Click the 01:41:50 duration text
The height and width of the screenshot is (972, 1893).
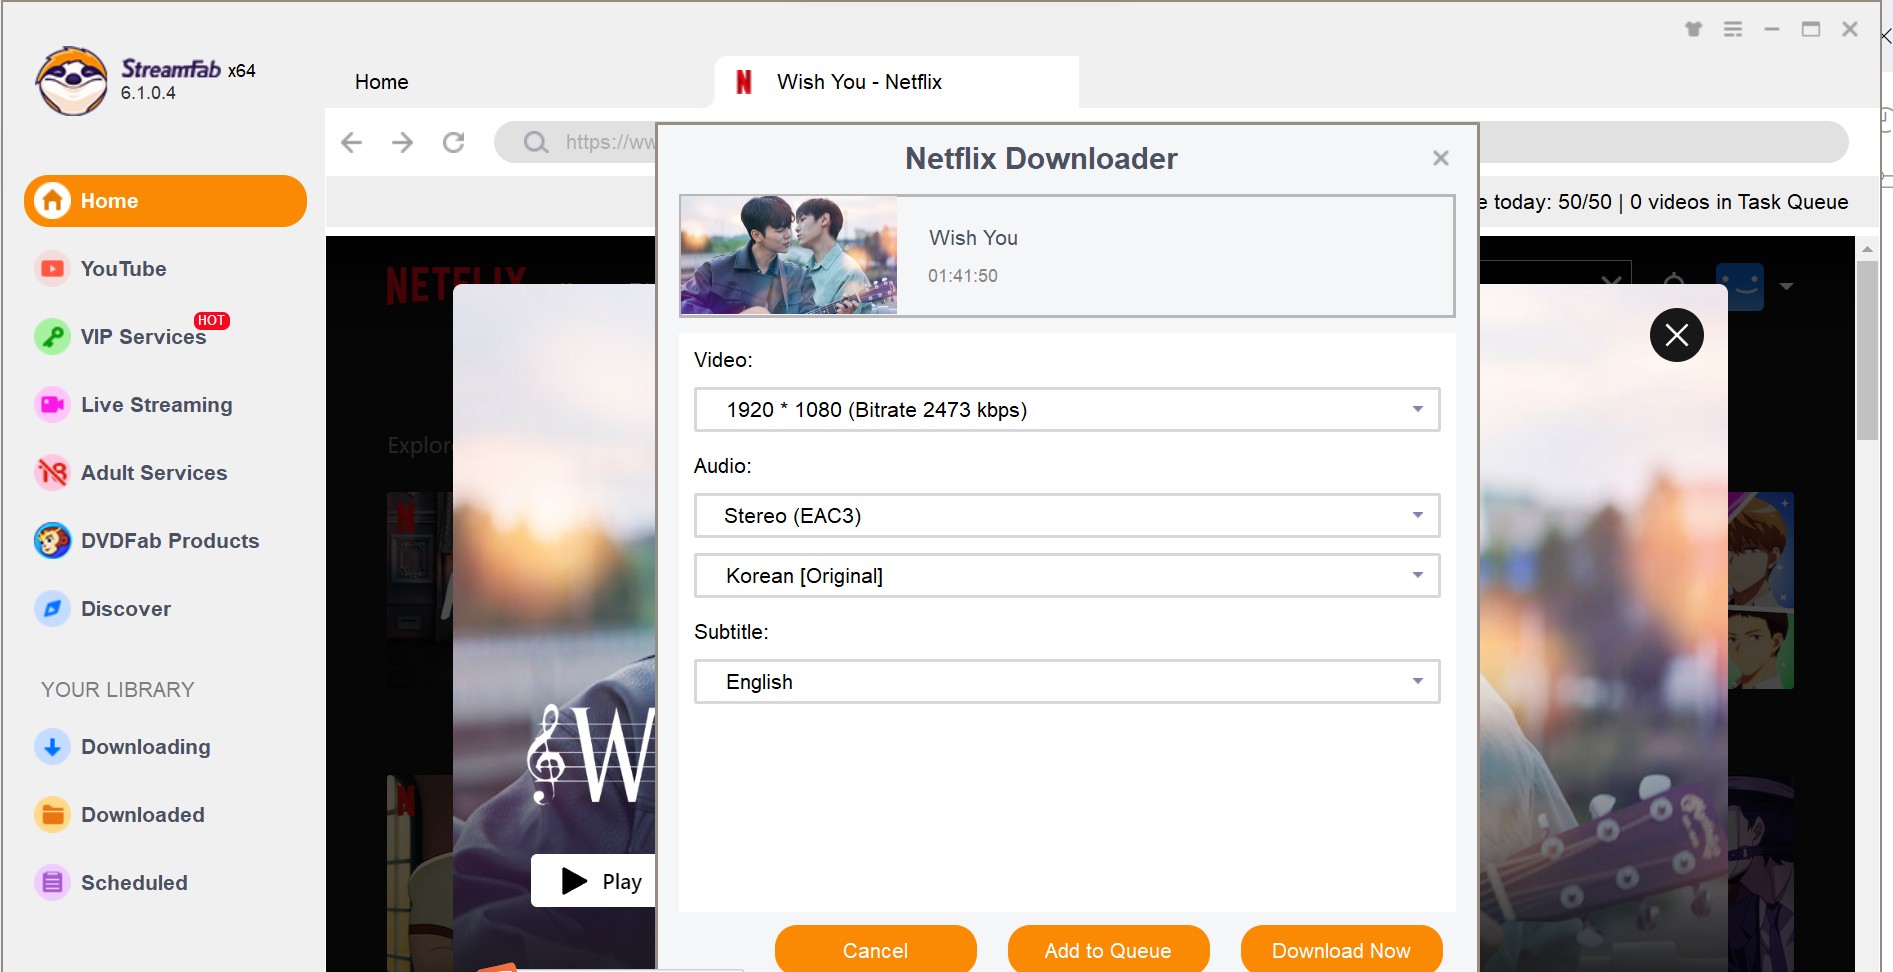(962, 276)
